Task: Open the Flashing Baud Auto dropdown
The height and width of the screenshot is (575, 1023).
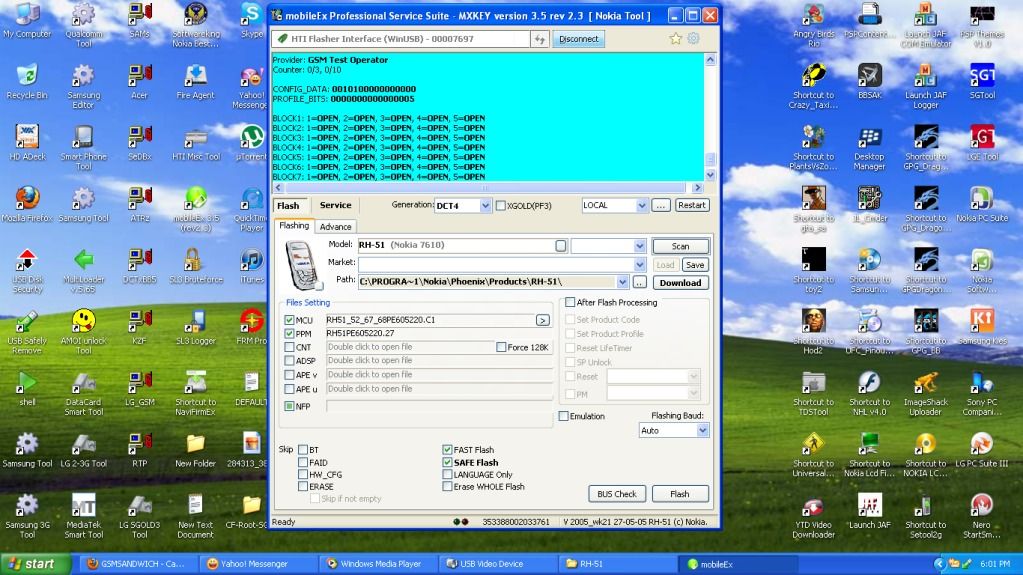Action: [x=703, y=430]
